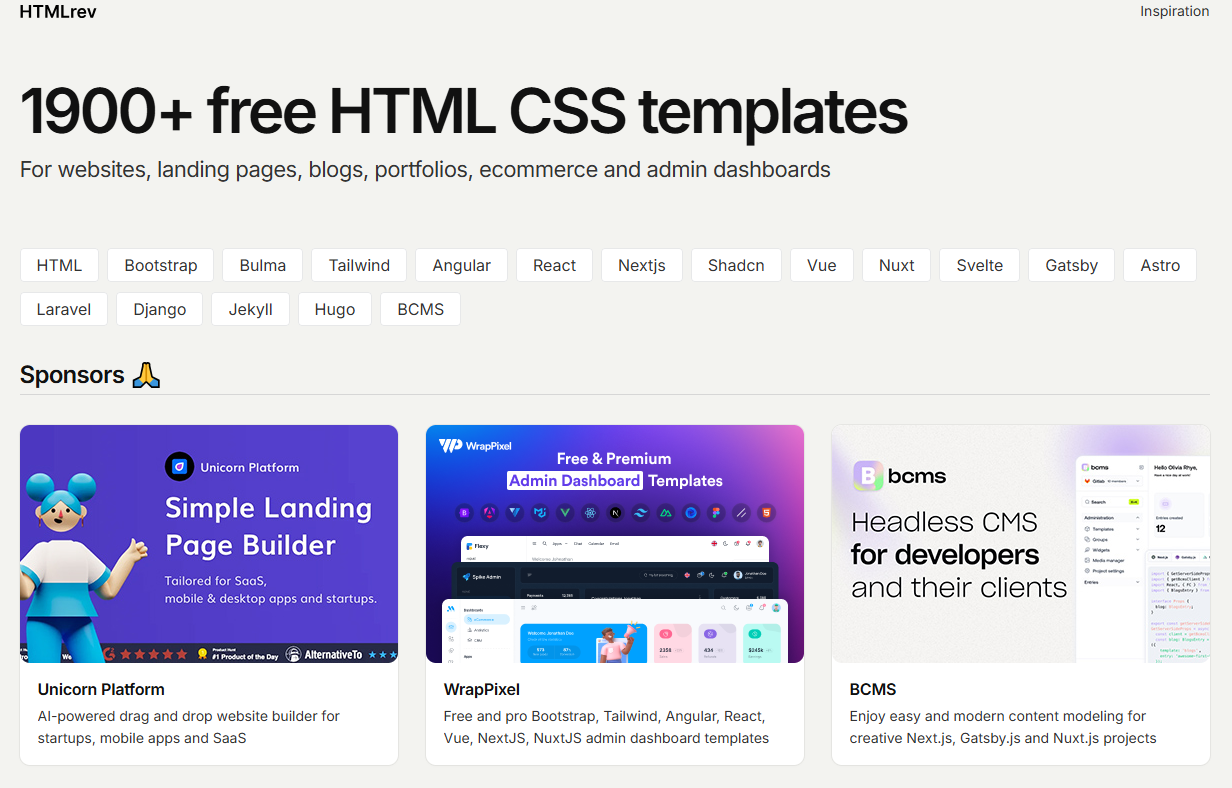Open the Angular templates tag
Image resolution: width=1232 pixels, height=788 pixels.
(461, 265)
